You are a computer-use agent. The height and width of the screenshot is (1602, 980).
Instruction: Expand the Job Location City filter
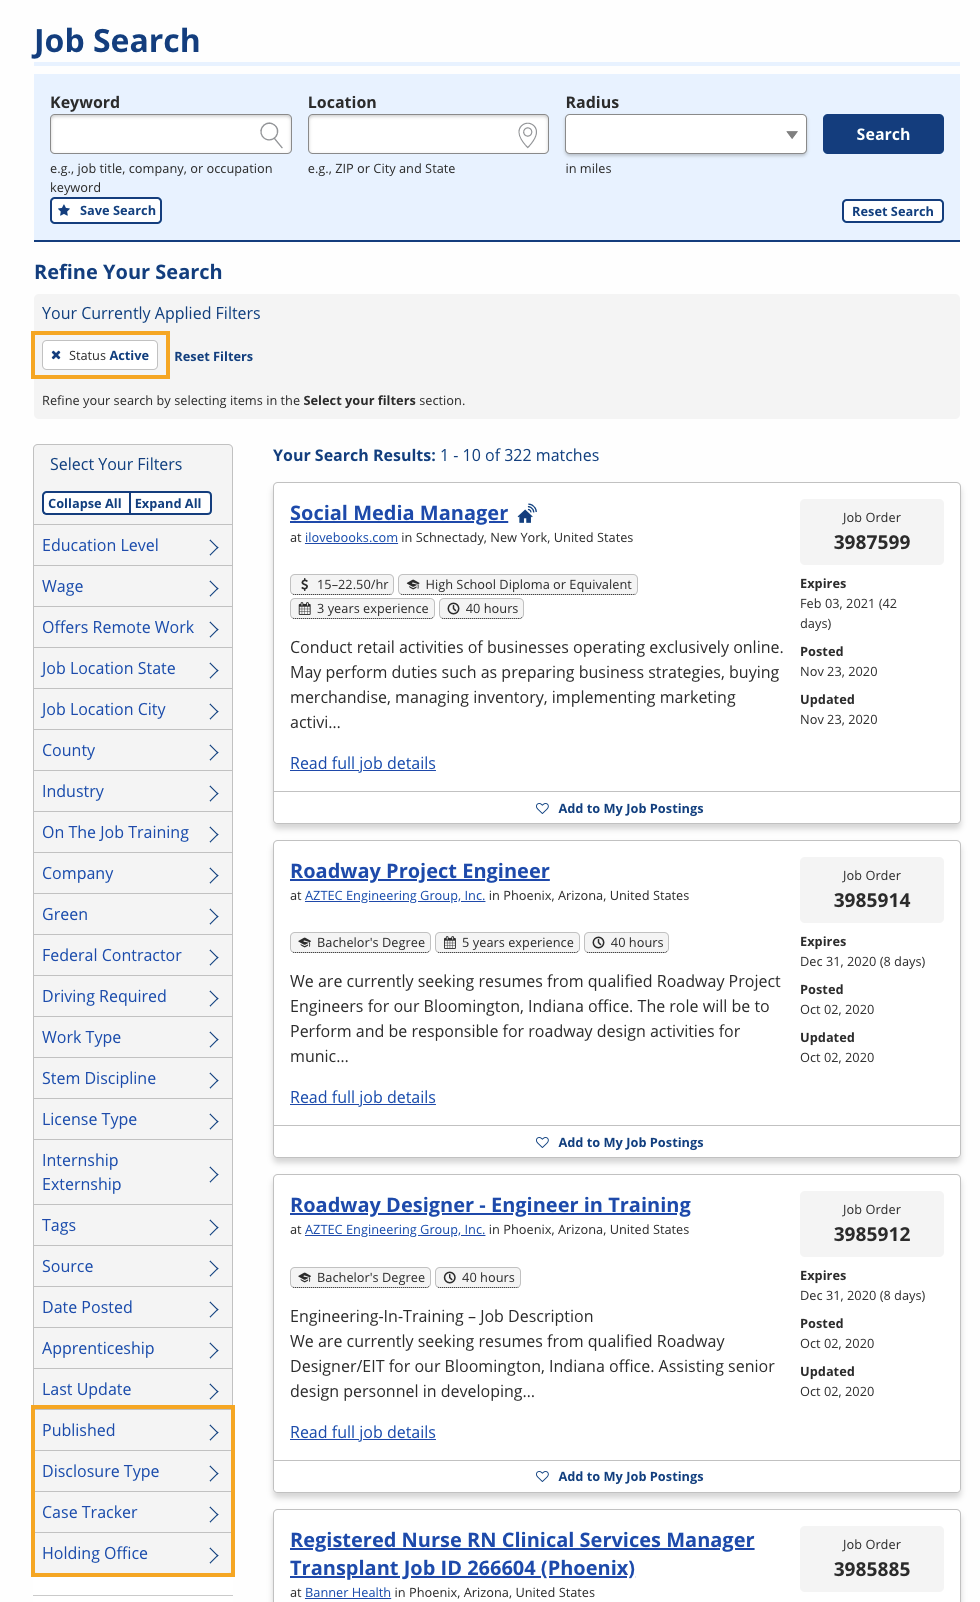(x=133, y=710)
